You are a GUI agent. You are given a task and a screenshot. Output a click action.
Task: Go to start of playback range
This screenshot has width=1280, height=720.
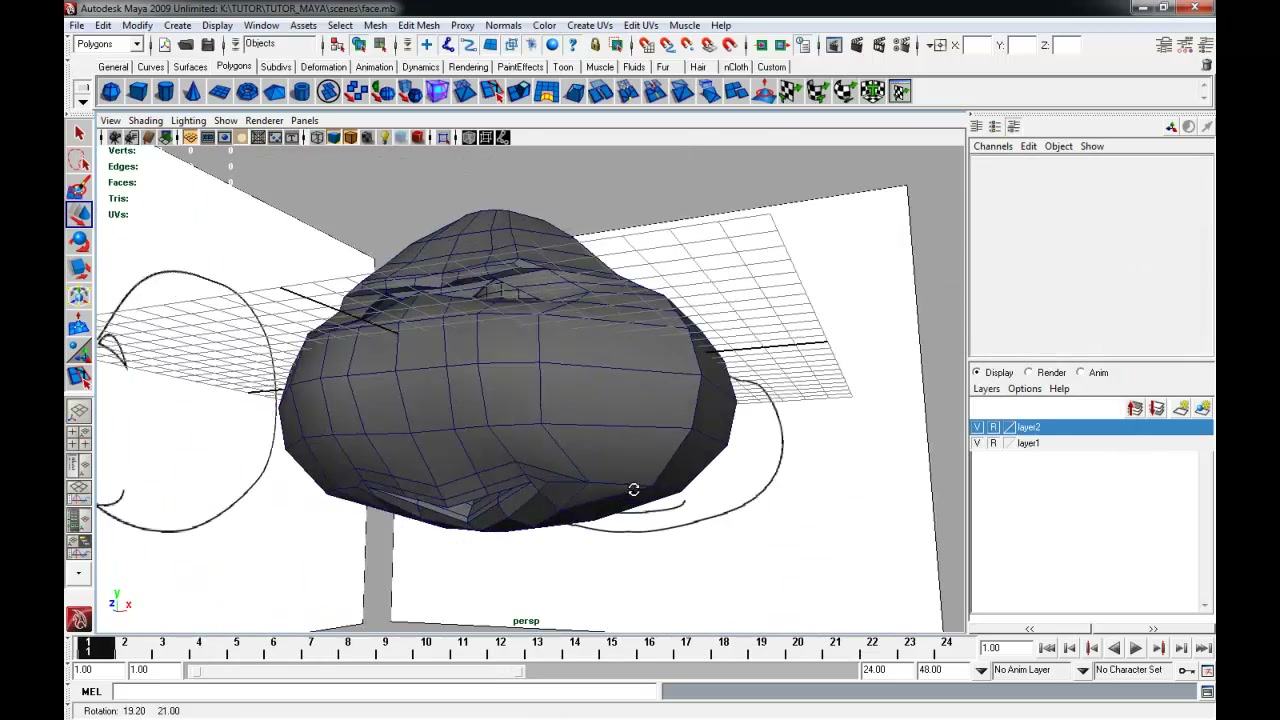[x=1047, y=649]
